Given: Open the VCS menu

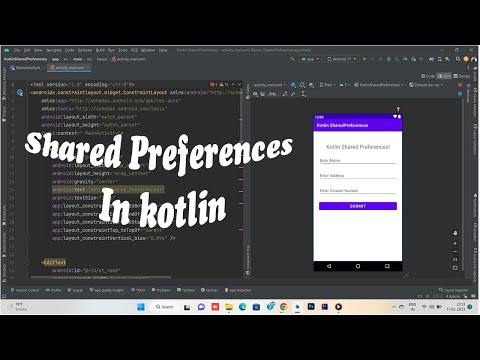Looking at the screenshot, I should [x=134, y=50].
